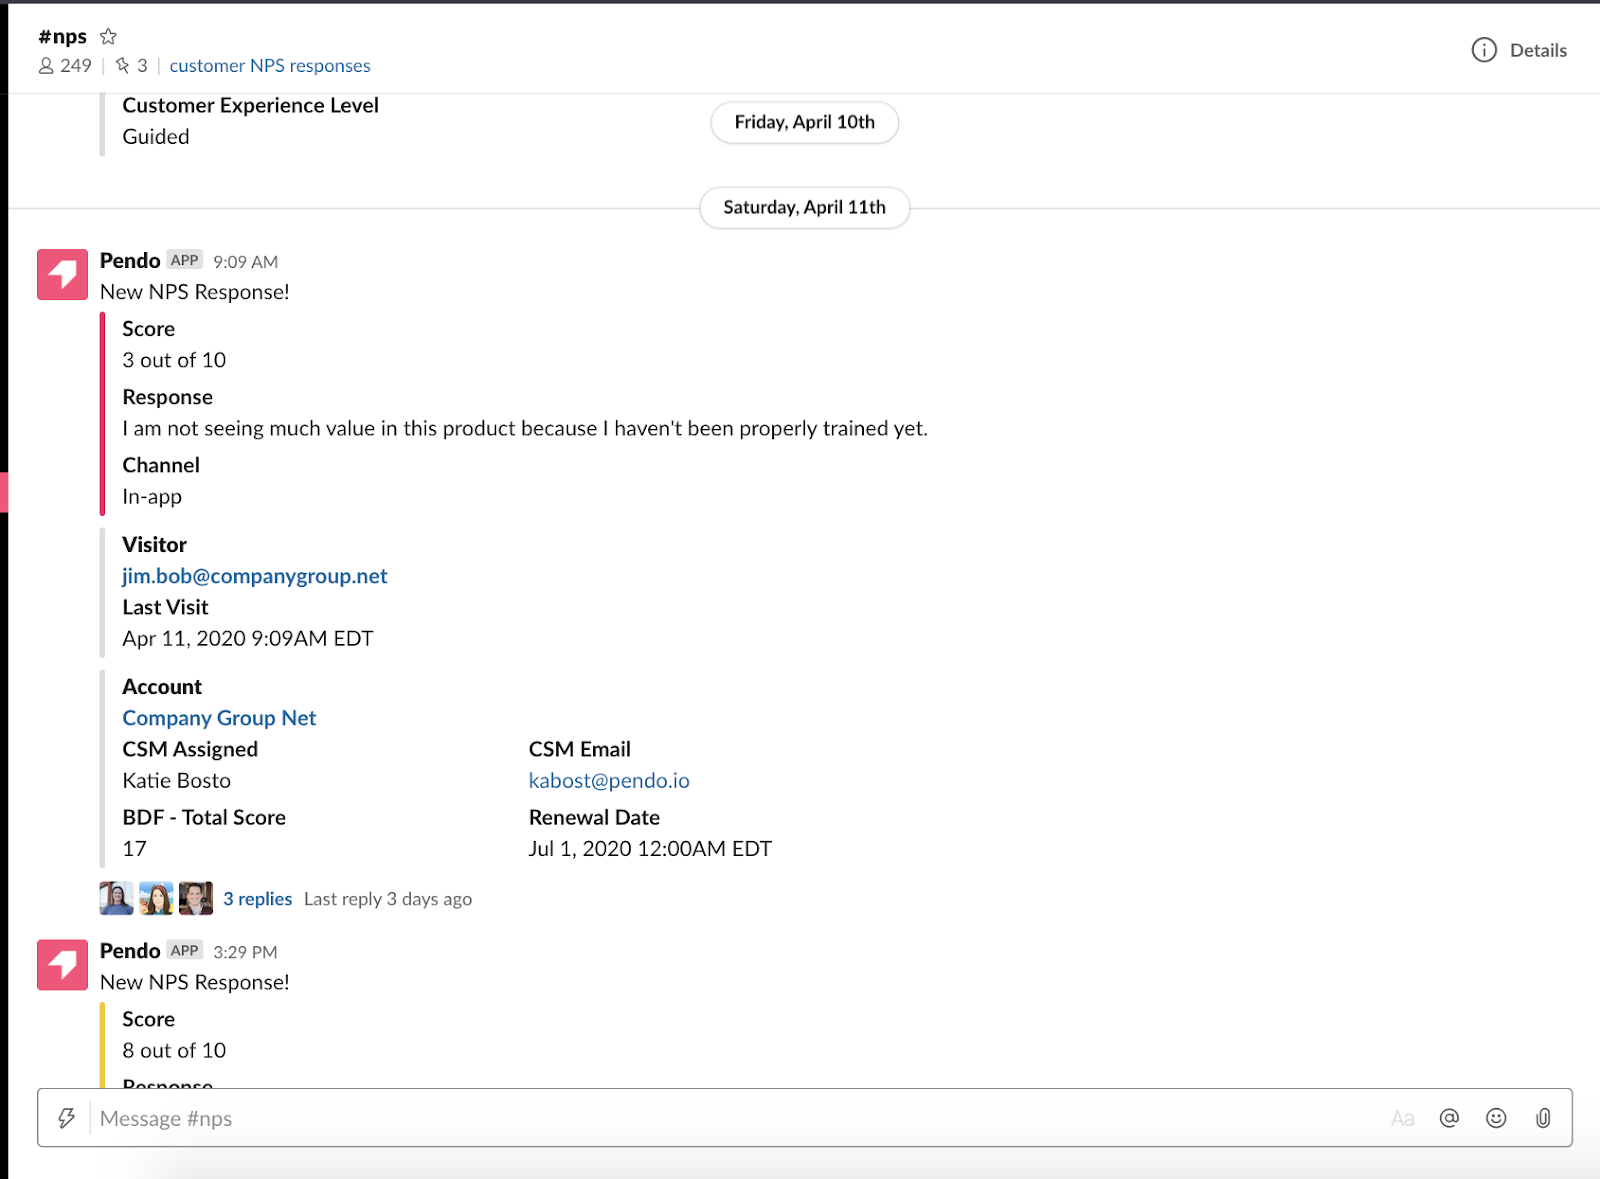Open the 3 replies thread

click(258, 899)
